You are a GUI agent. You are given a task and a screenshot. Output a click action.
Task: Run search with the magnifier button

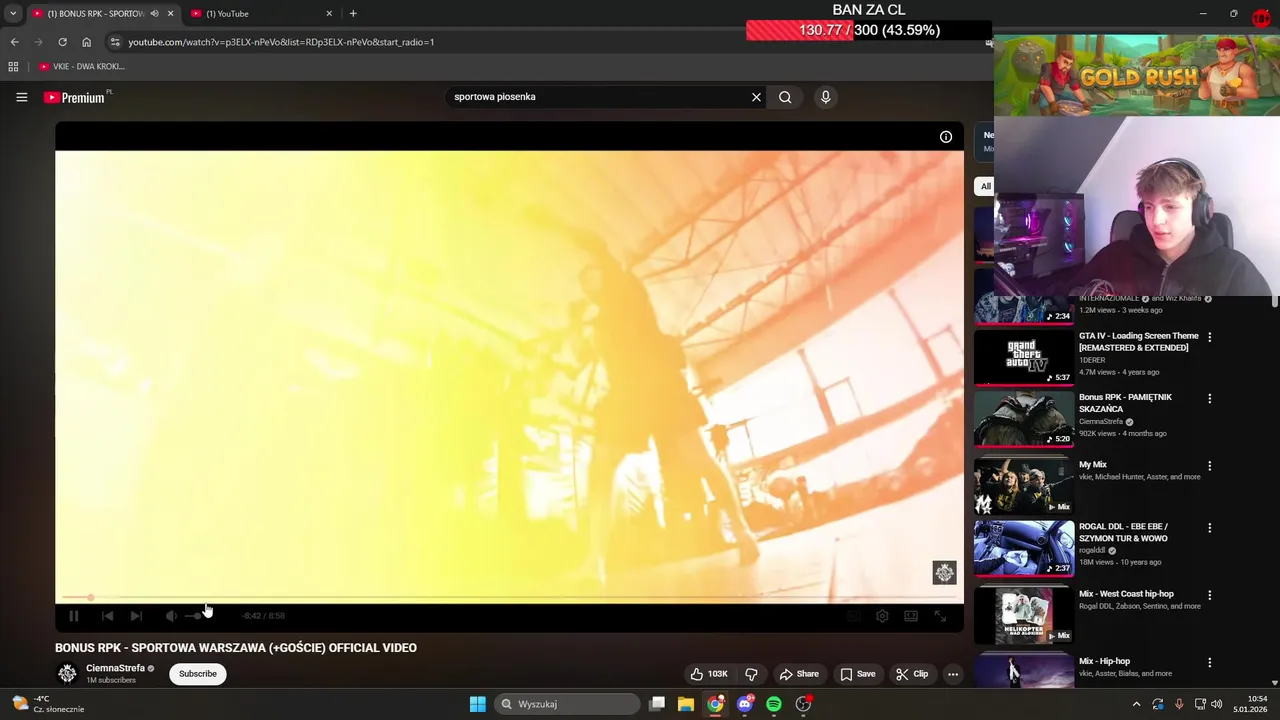click(x=785, y=97)
